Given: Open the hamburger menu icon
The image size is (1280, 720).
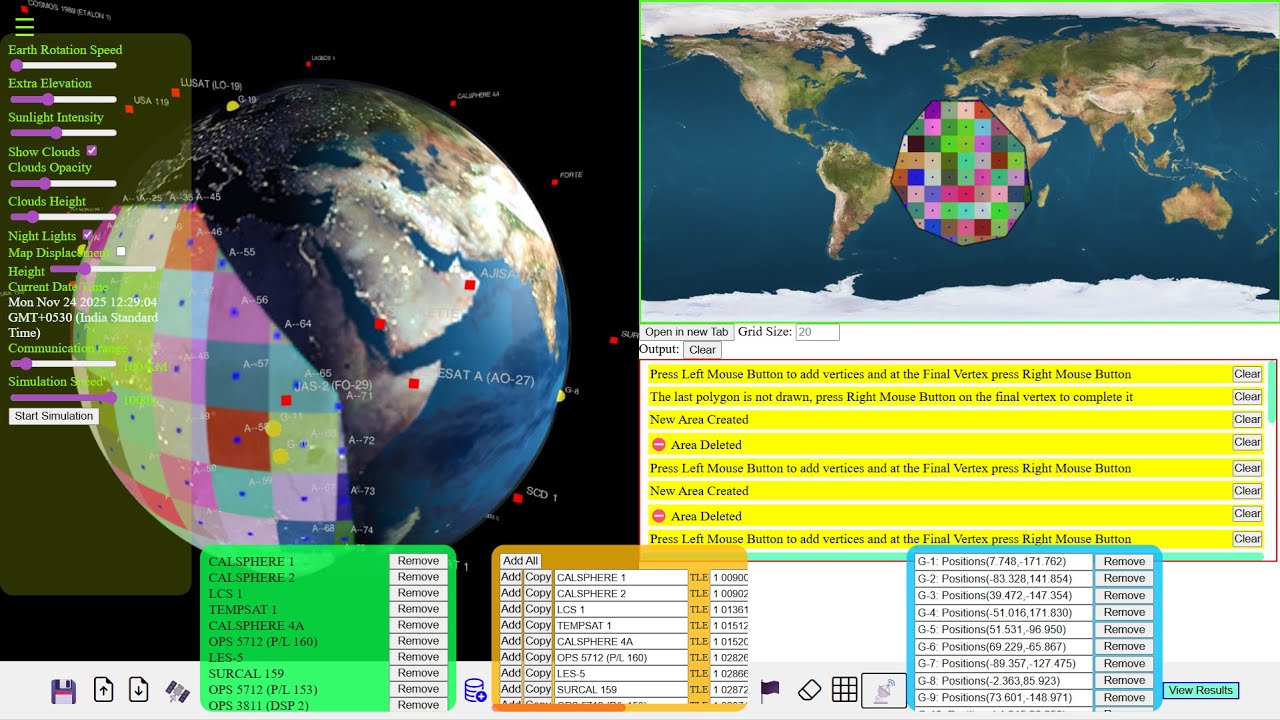Looking at the screenshot, I should coord(25,27).
